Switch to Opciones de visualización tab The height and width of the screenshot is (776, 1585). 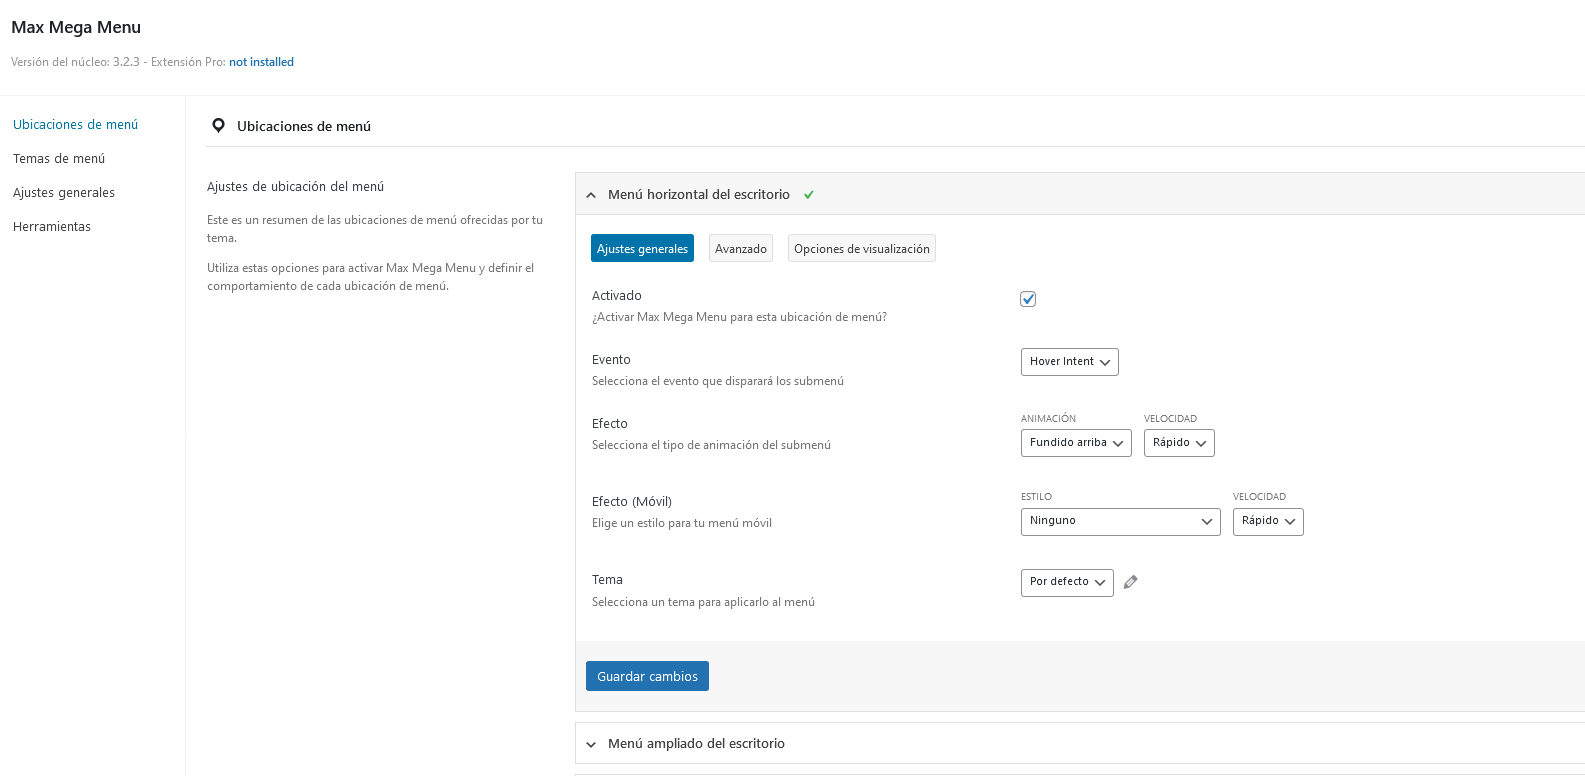coord(861,249)
